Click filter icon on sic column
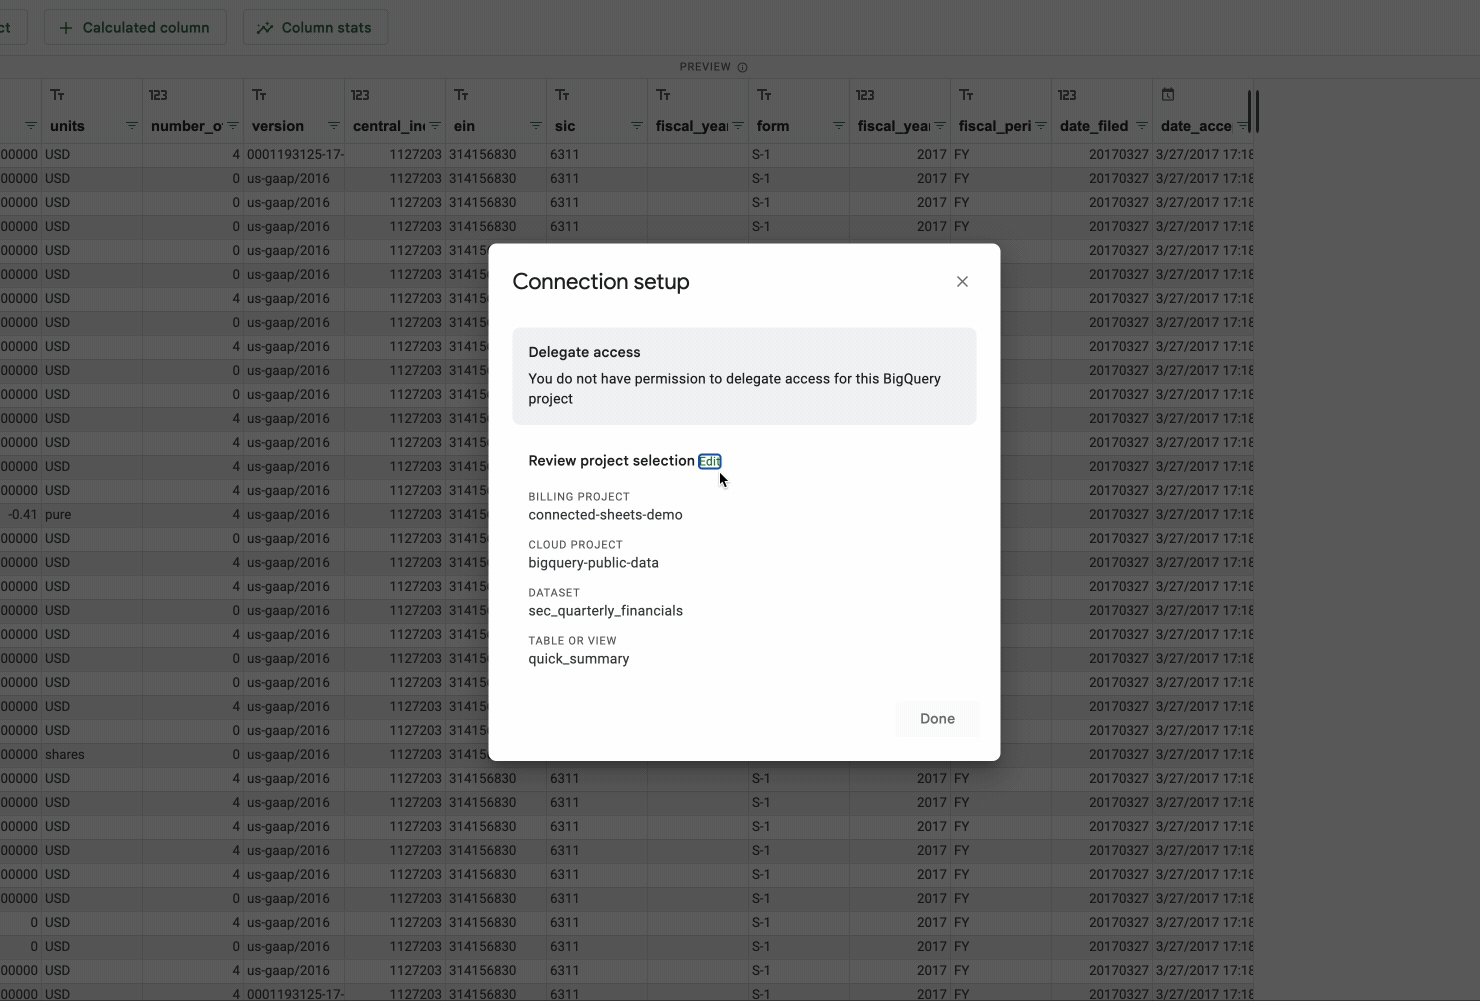 [637, 126]
